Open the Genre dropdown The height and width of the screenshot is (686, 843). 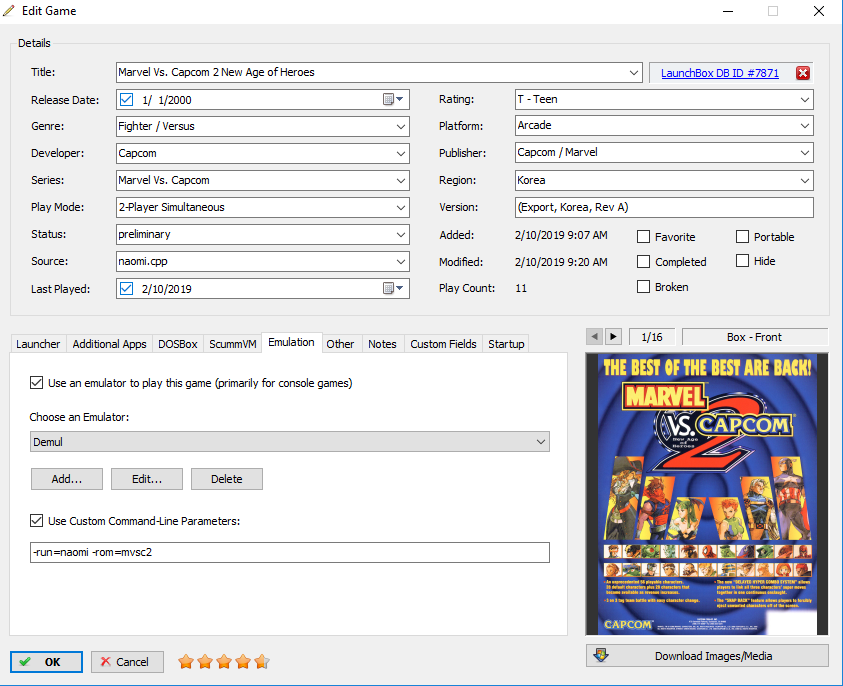point(401,126)
